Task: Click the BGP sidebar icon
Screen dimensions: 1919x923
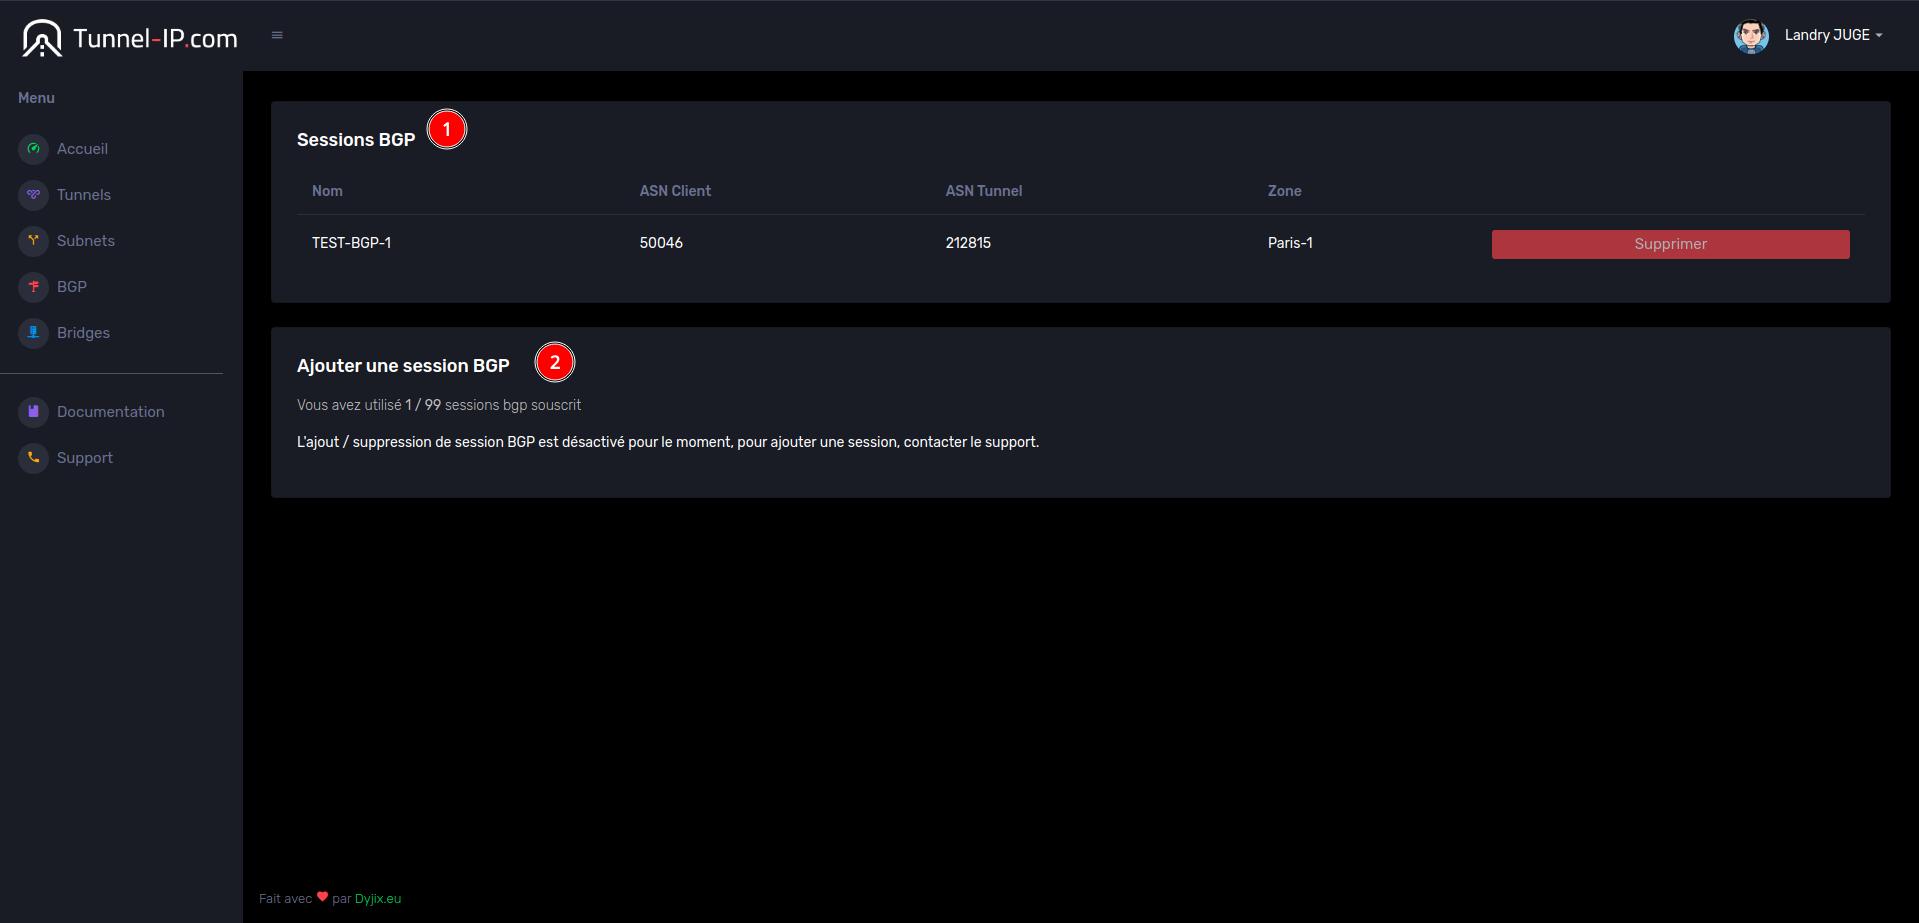Action: (x=33, y=287)
